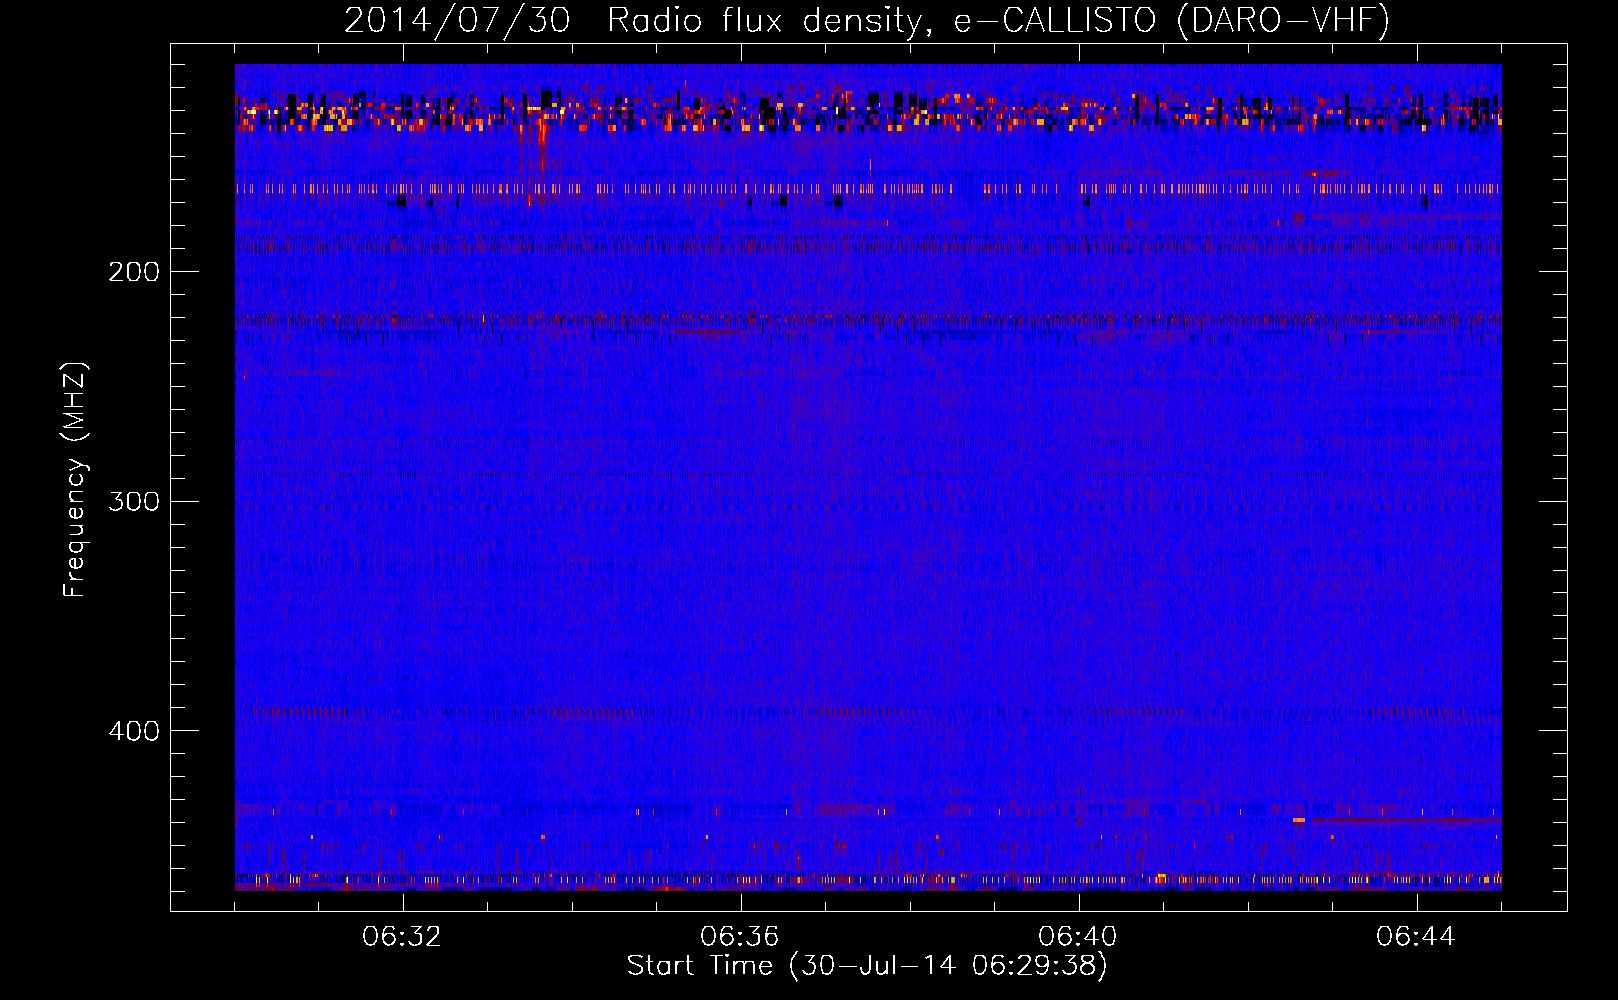Click the 200 frequency tick label
Viewport: 1618px width, 1000px height.
pyautogui.click(x=134, y=272)
